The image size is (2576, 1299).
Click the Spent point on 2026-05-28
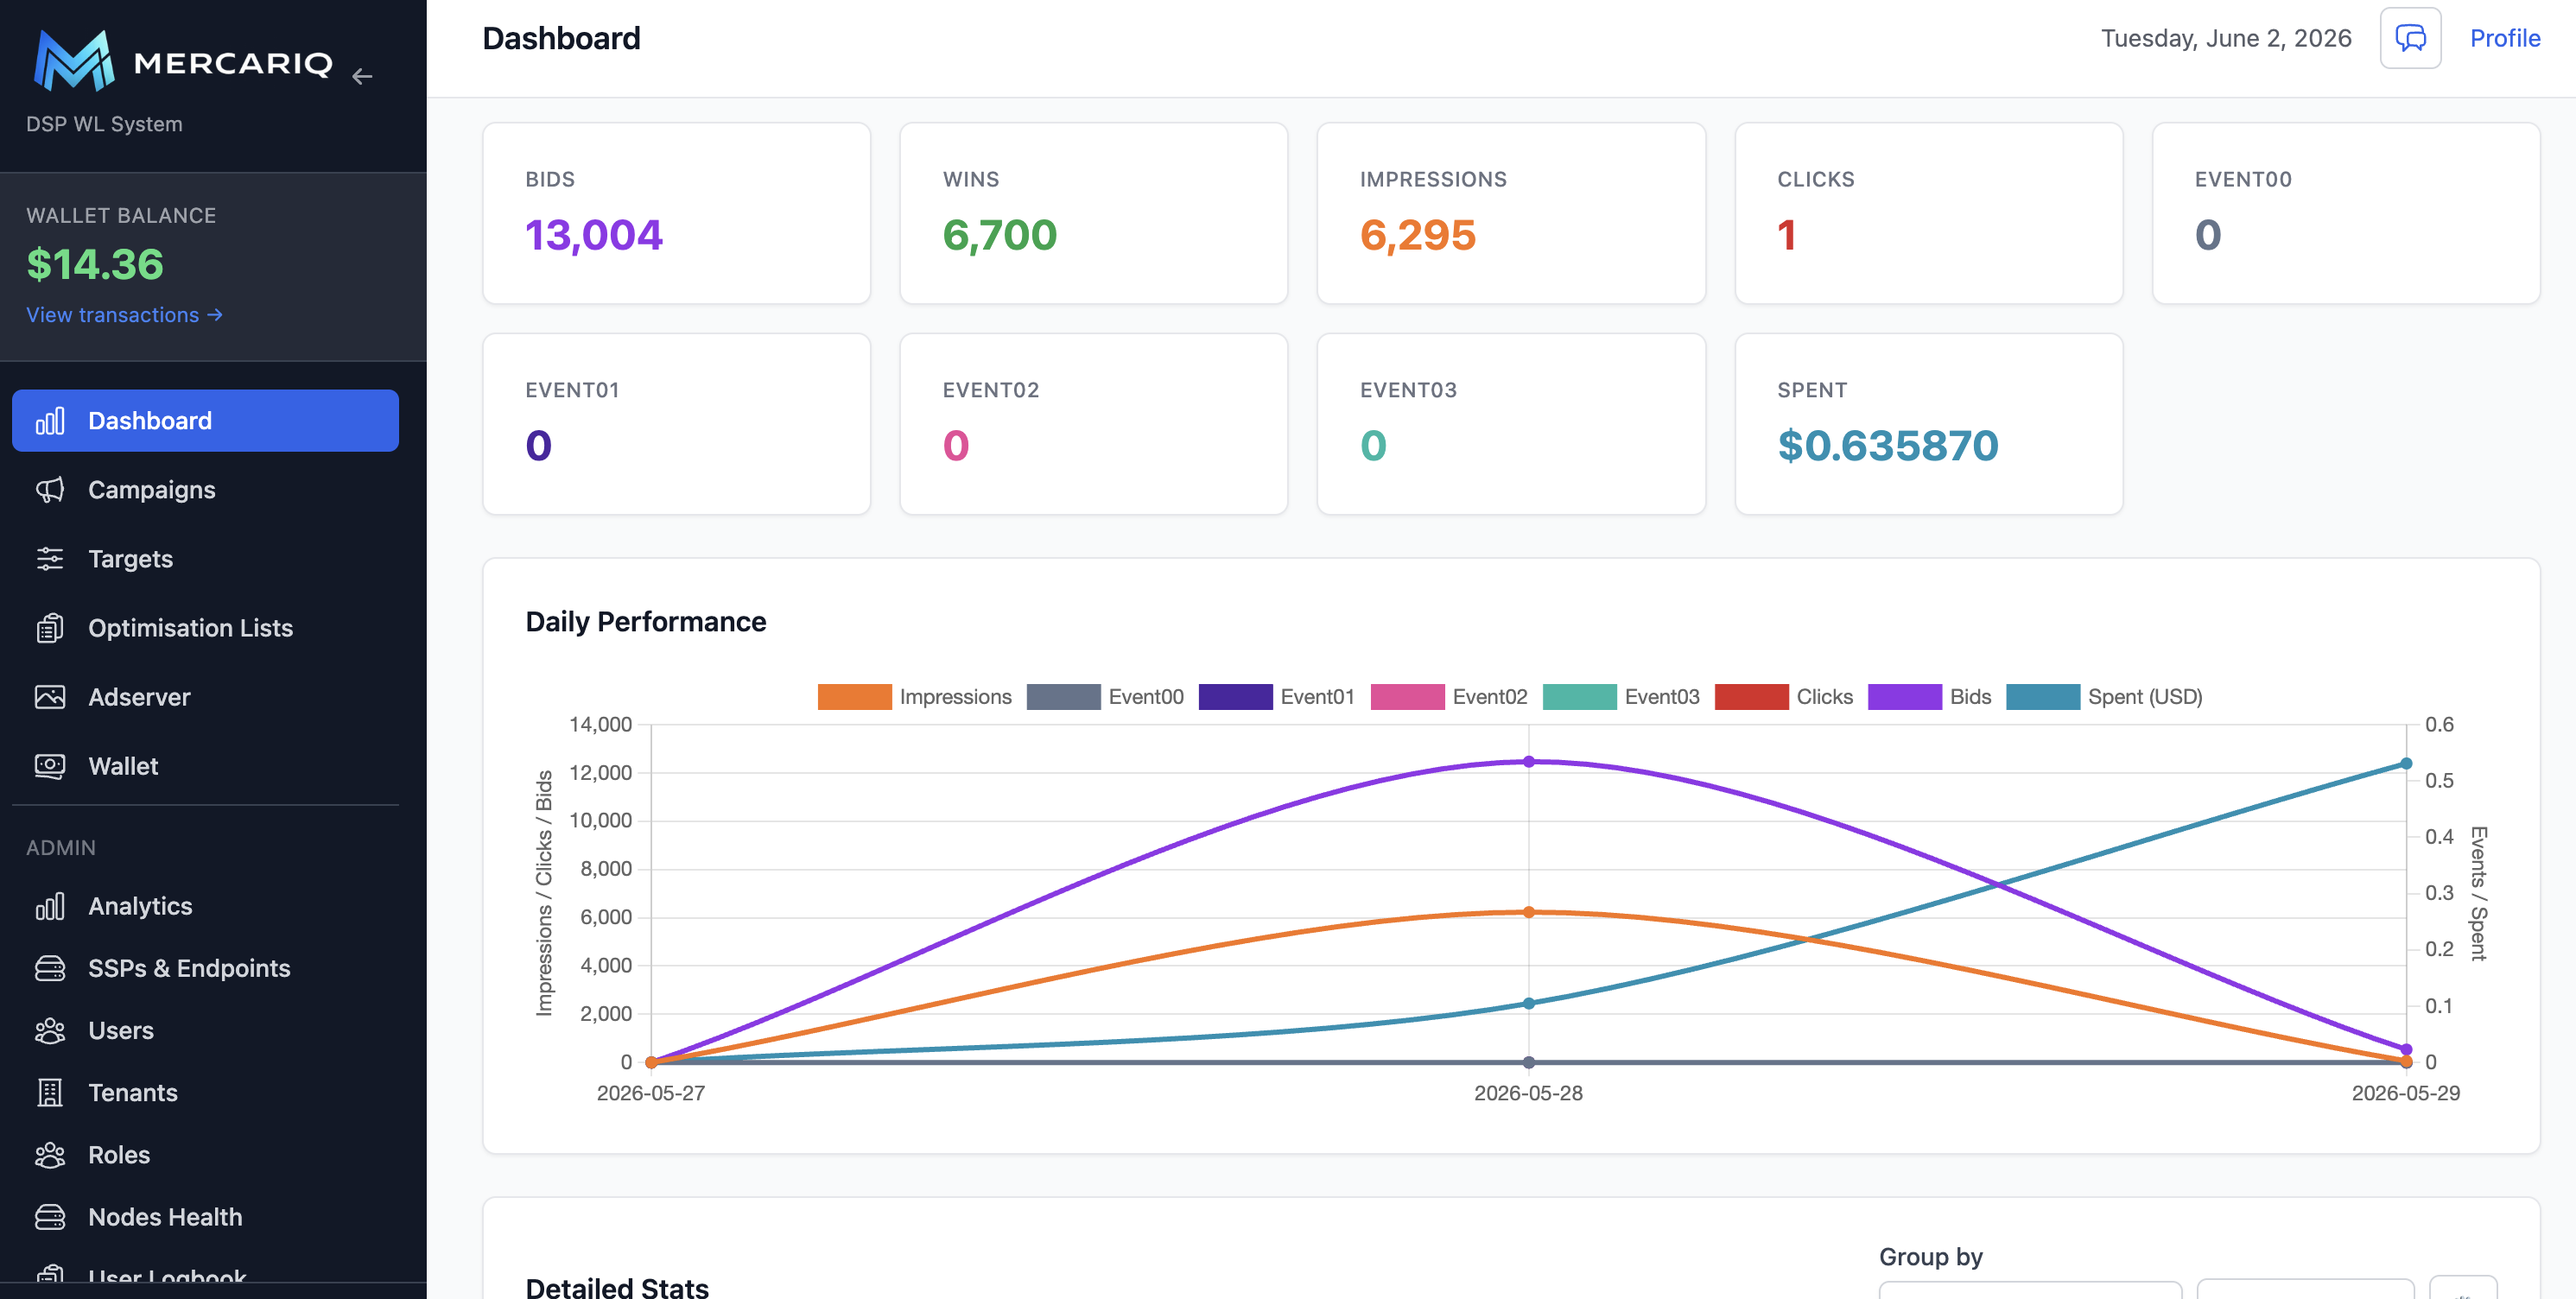(1528, 1003)
